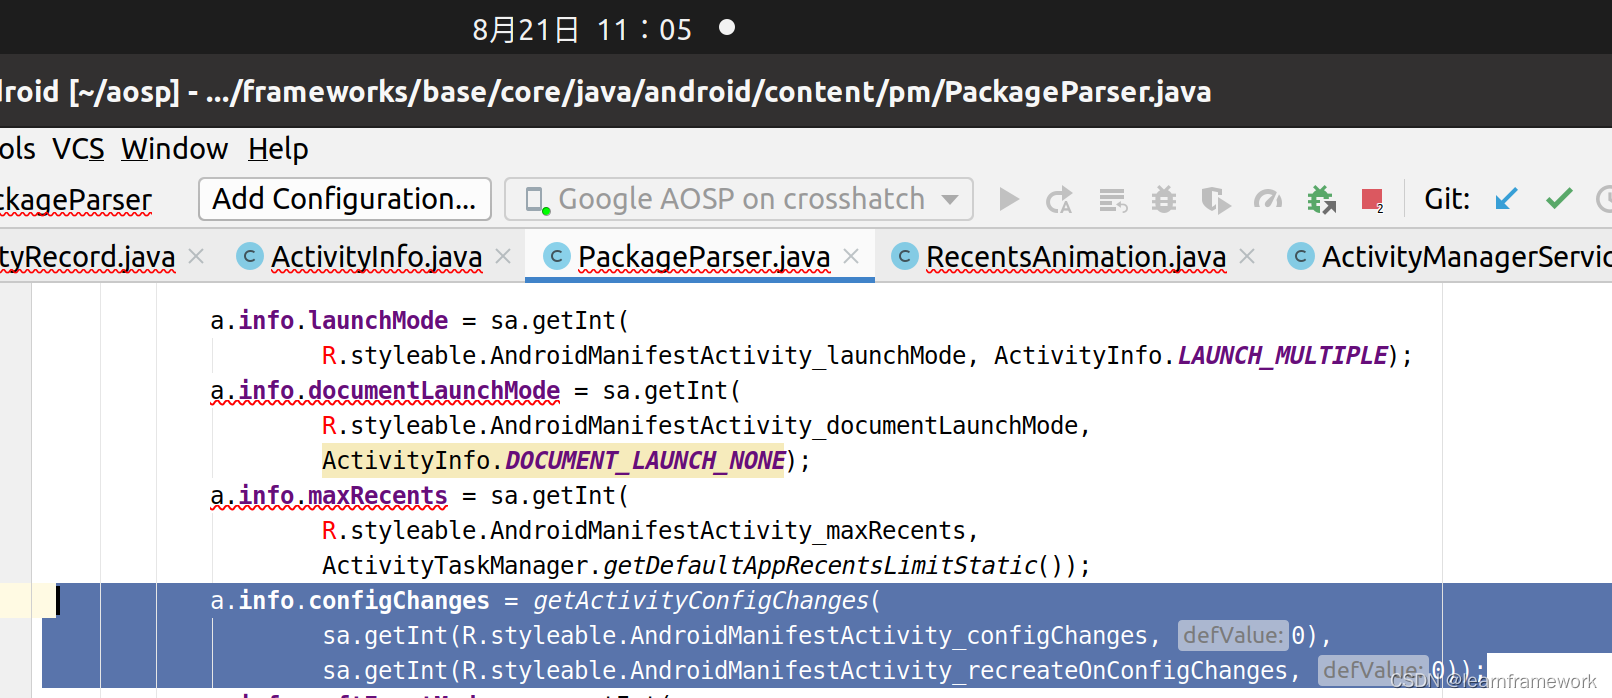1612x698 pixels.
Task: Click the Profiler gauge icon
Action: coord(1268,200)
